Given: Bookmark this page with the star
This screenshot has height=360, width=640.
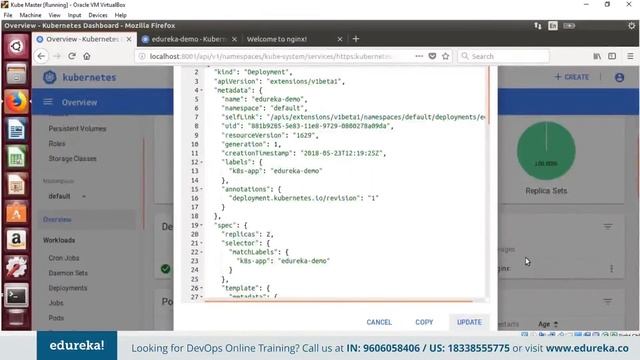Looking at the screenshot, I should (445, 56).
